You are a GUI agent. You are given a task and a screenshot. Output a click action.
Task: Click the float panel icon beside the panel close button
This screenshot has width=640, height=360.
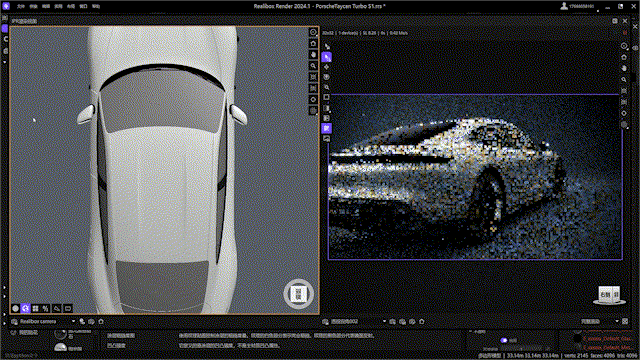(x=615, y=21)
